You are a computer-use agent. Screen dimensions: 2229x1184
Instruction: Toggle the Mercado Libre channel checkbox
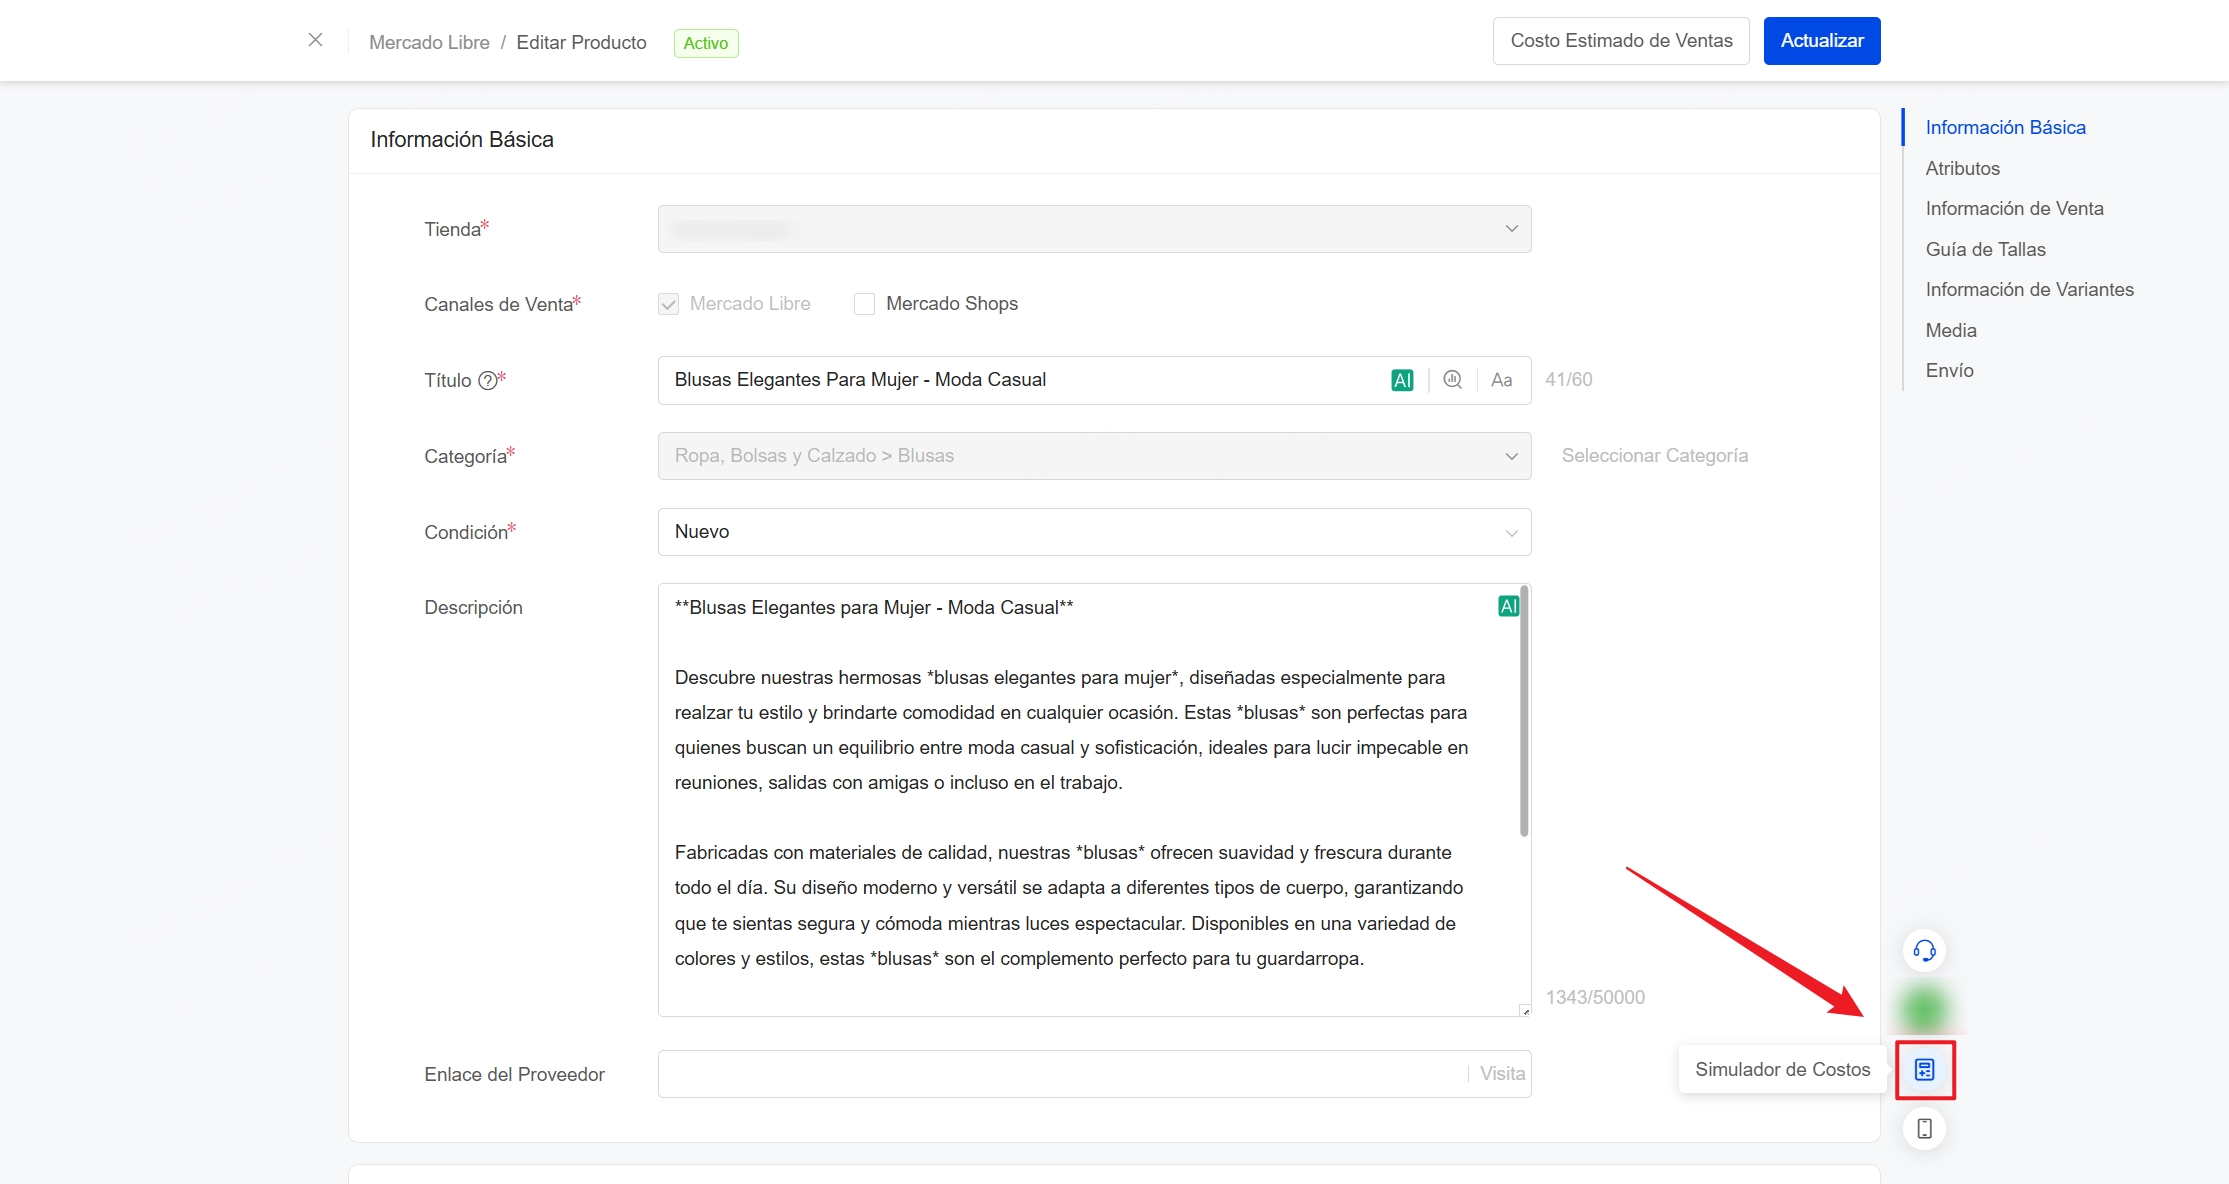tap(668, 304)
